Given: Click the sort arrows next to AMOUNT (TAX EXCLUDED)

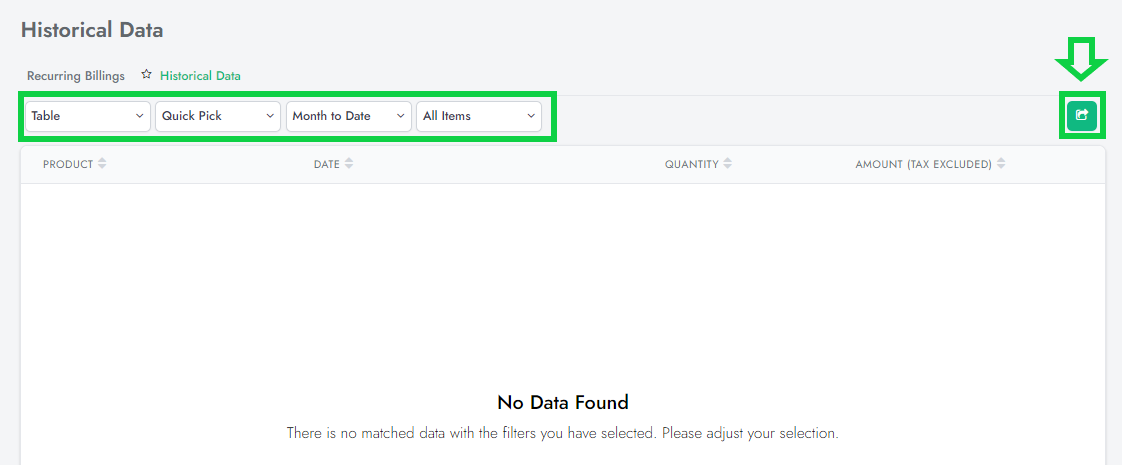Looking at the screenshot, I should tap(1001, 164).
